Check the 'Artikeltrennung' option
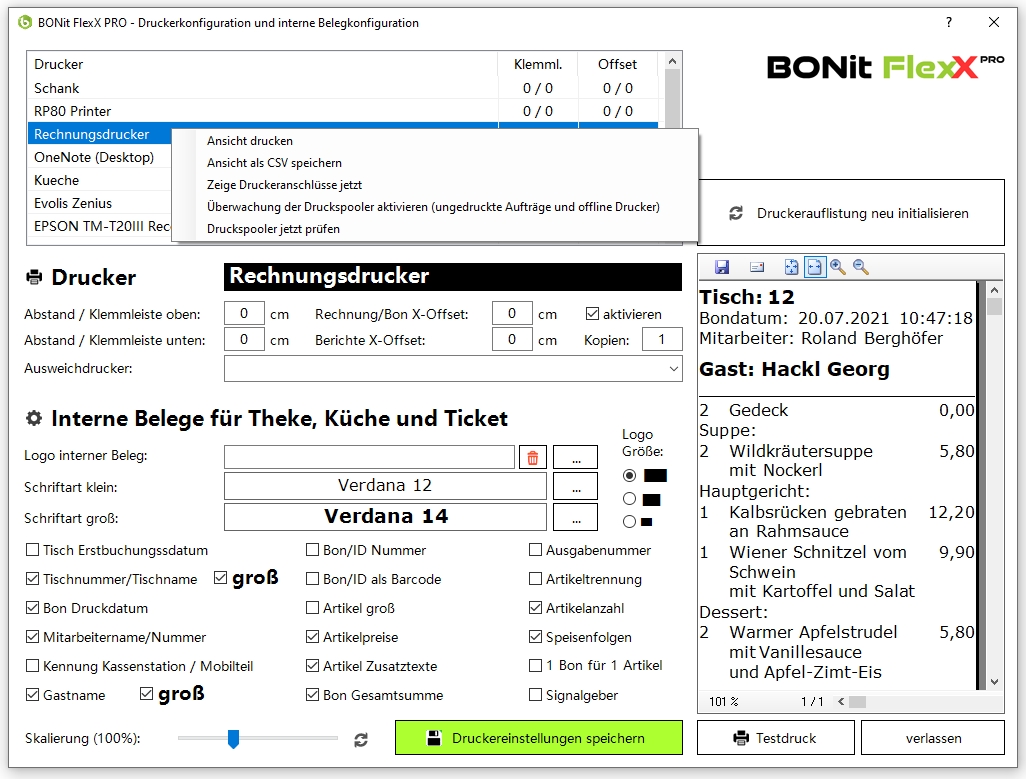The image size is (1026, 779). tap(535, 579)
